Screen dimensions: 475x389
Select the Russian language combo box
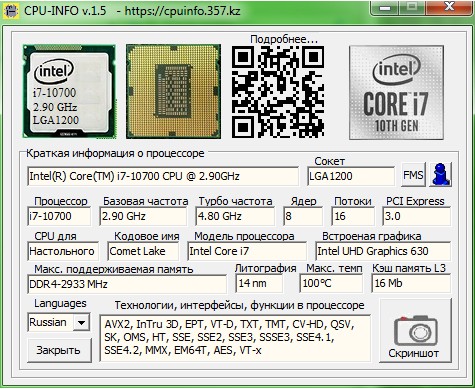point(58,322)
